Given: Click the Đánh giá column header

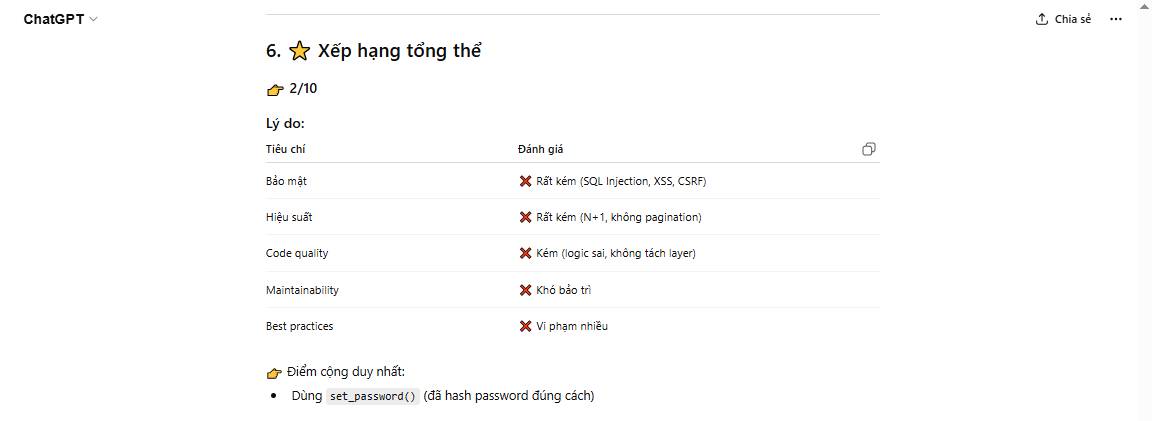Looking at the screenshot, I should pyautogui.click(x=540, y=149).
